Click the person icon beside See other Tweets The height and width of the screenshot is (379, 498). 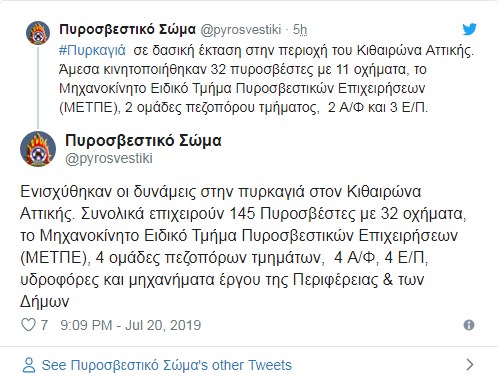pos(29,365)
